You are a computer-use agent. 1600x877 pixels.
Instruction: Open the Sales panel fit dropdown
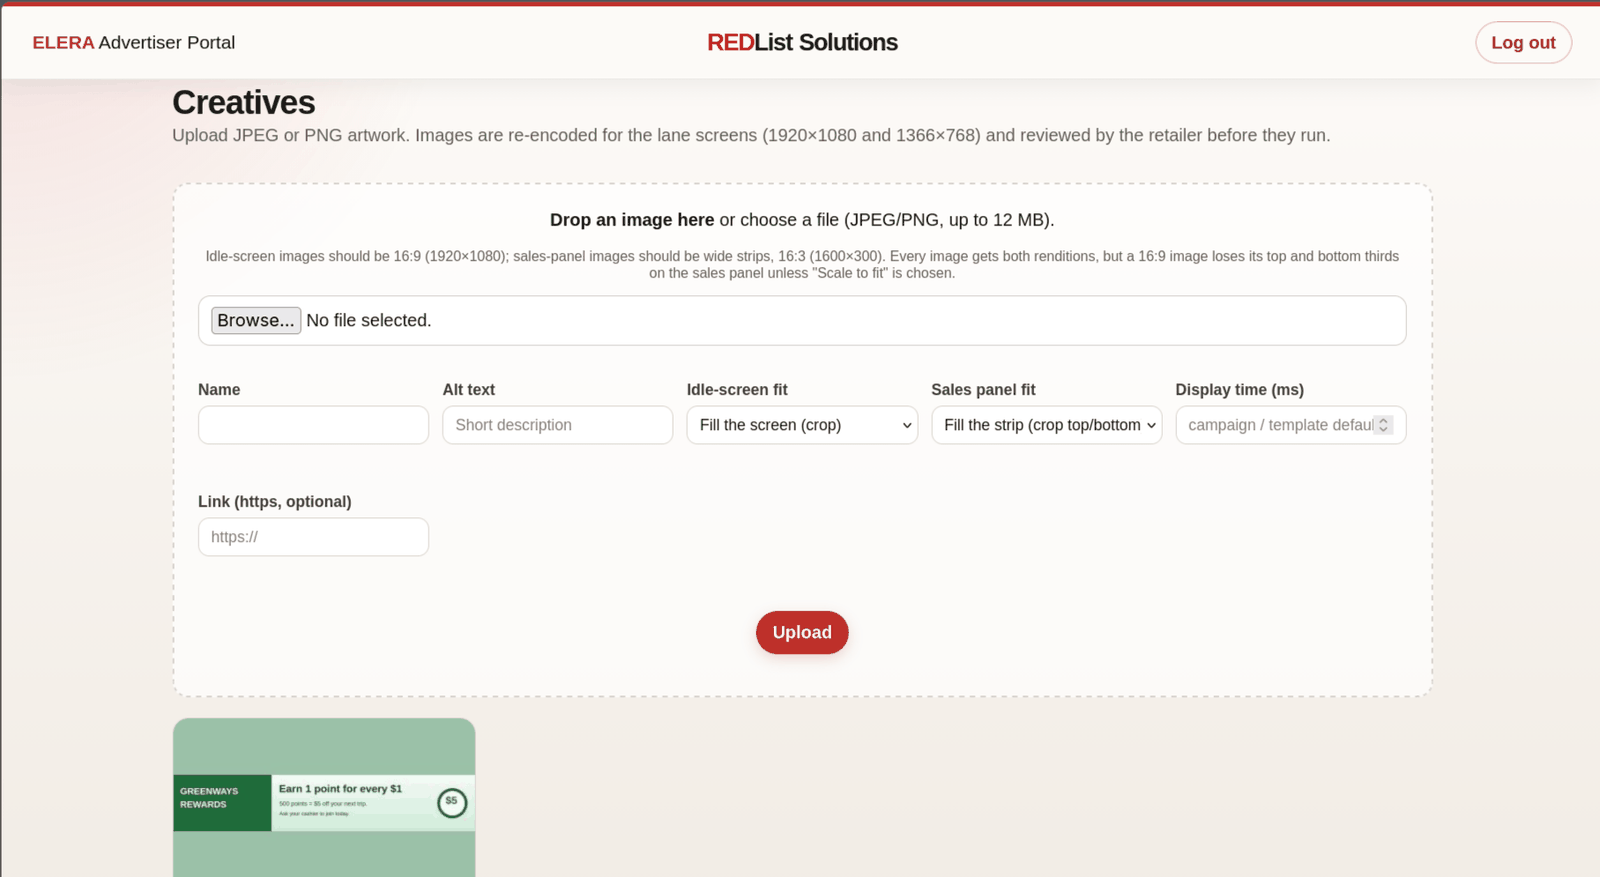(x=1046, y=425)
